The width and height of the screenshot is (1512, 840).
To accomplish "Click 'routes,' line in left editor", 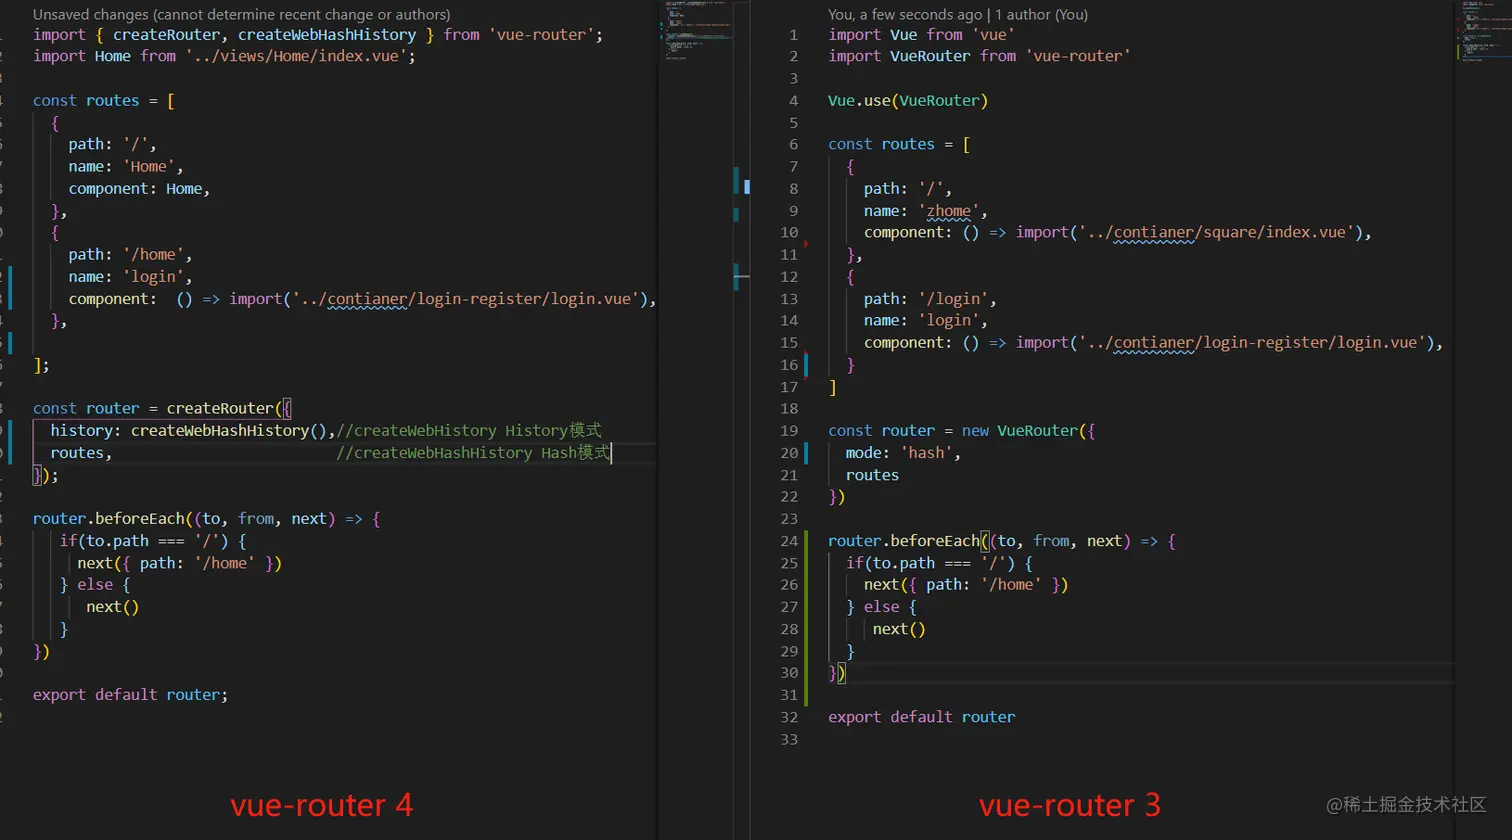I will coord(81,452).
